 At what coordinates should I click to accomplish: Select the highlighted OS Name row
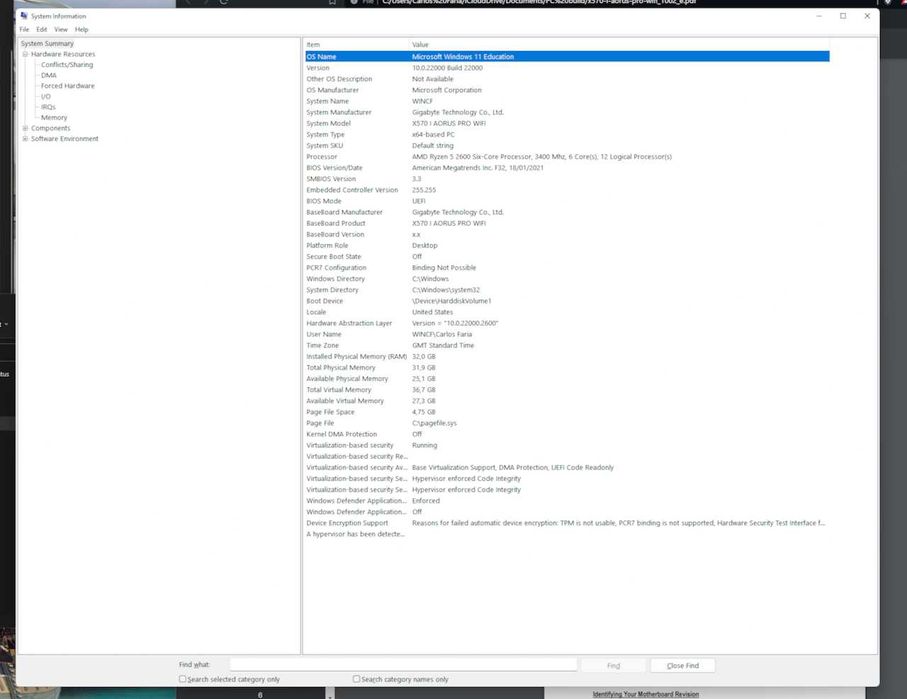pyautogui.click(x=567, y=57)
